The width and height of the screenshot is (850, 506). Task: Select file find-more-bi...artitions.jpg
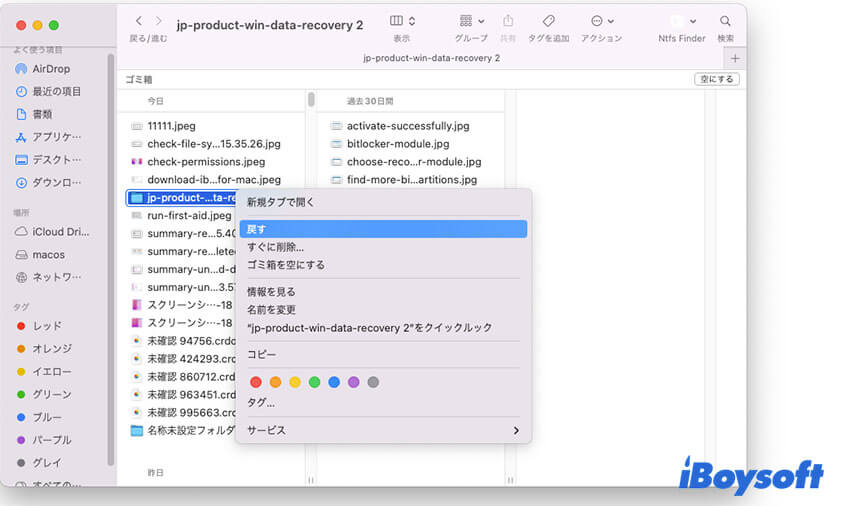coord(404,180)
